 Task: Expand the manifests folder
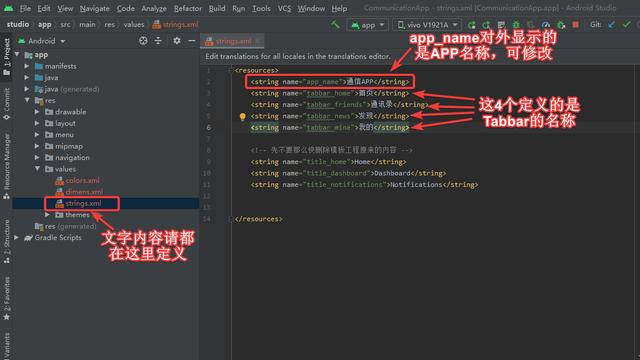(x=27, y=66)
